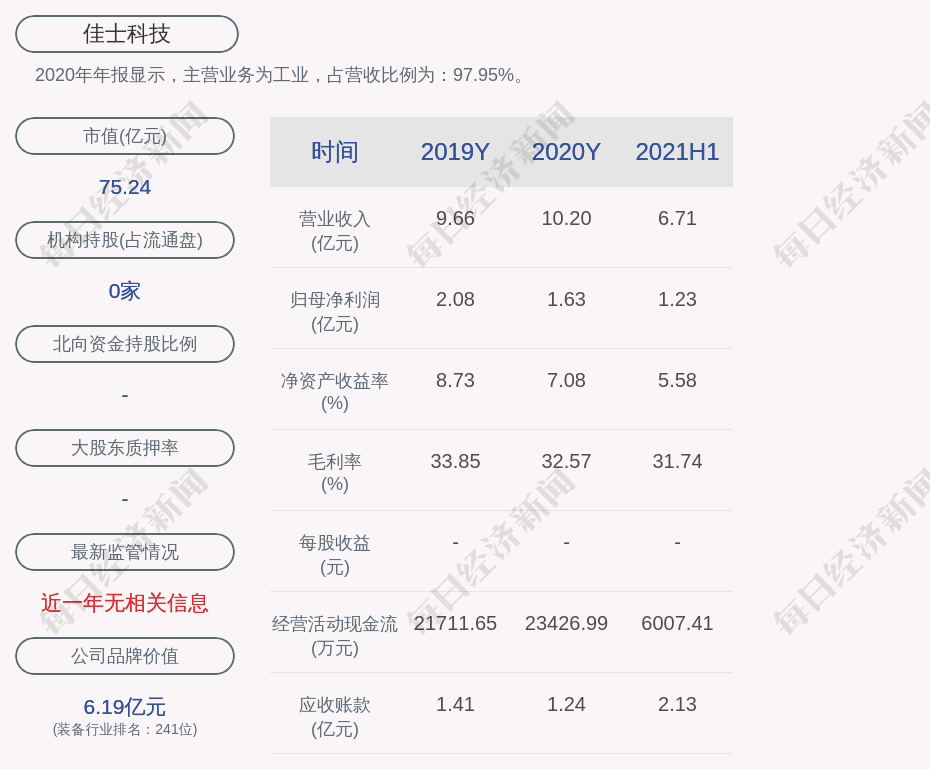
Task: Click the 佳士科技 company name pill
Action: [x=127, y=34]
